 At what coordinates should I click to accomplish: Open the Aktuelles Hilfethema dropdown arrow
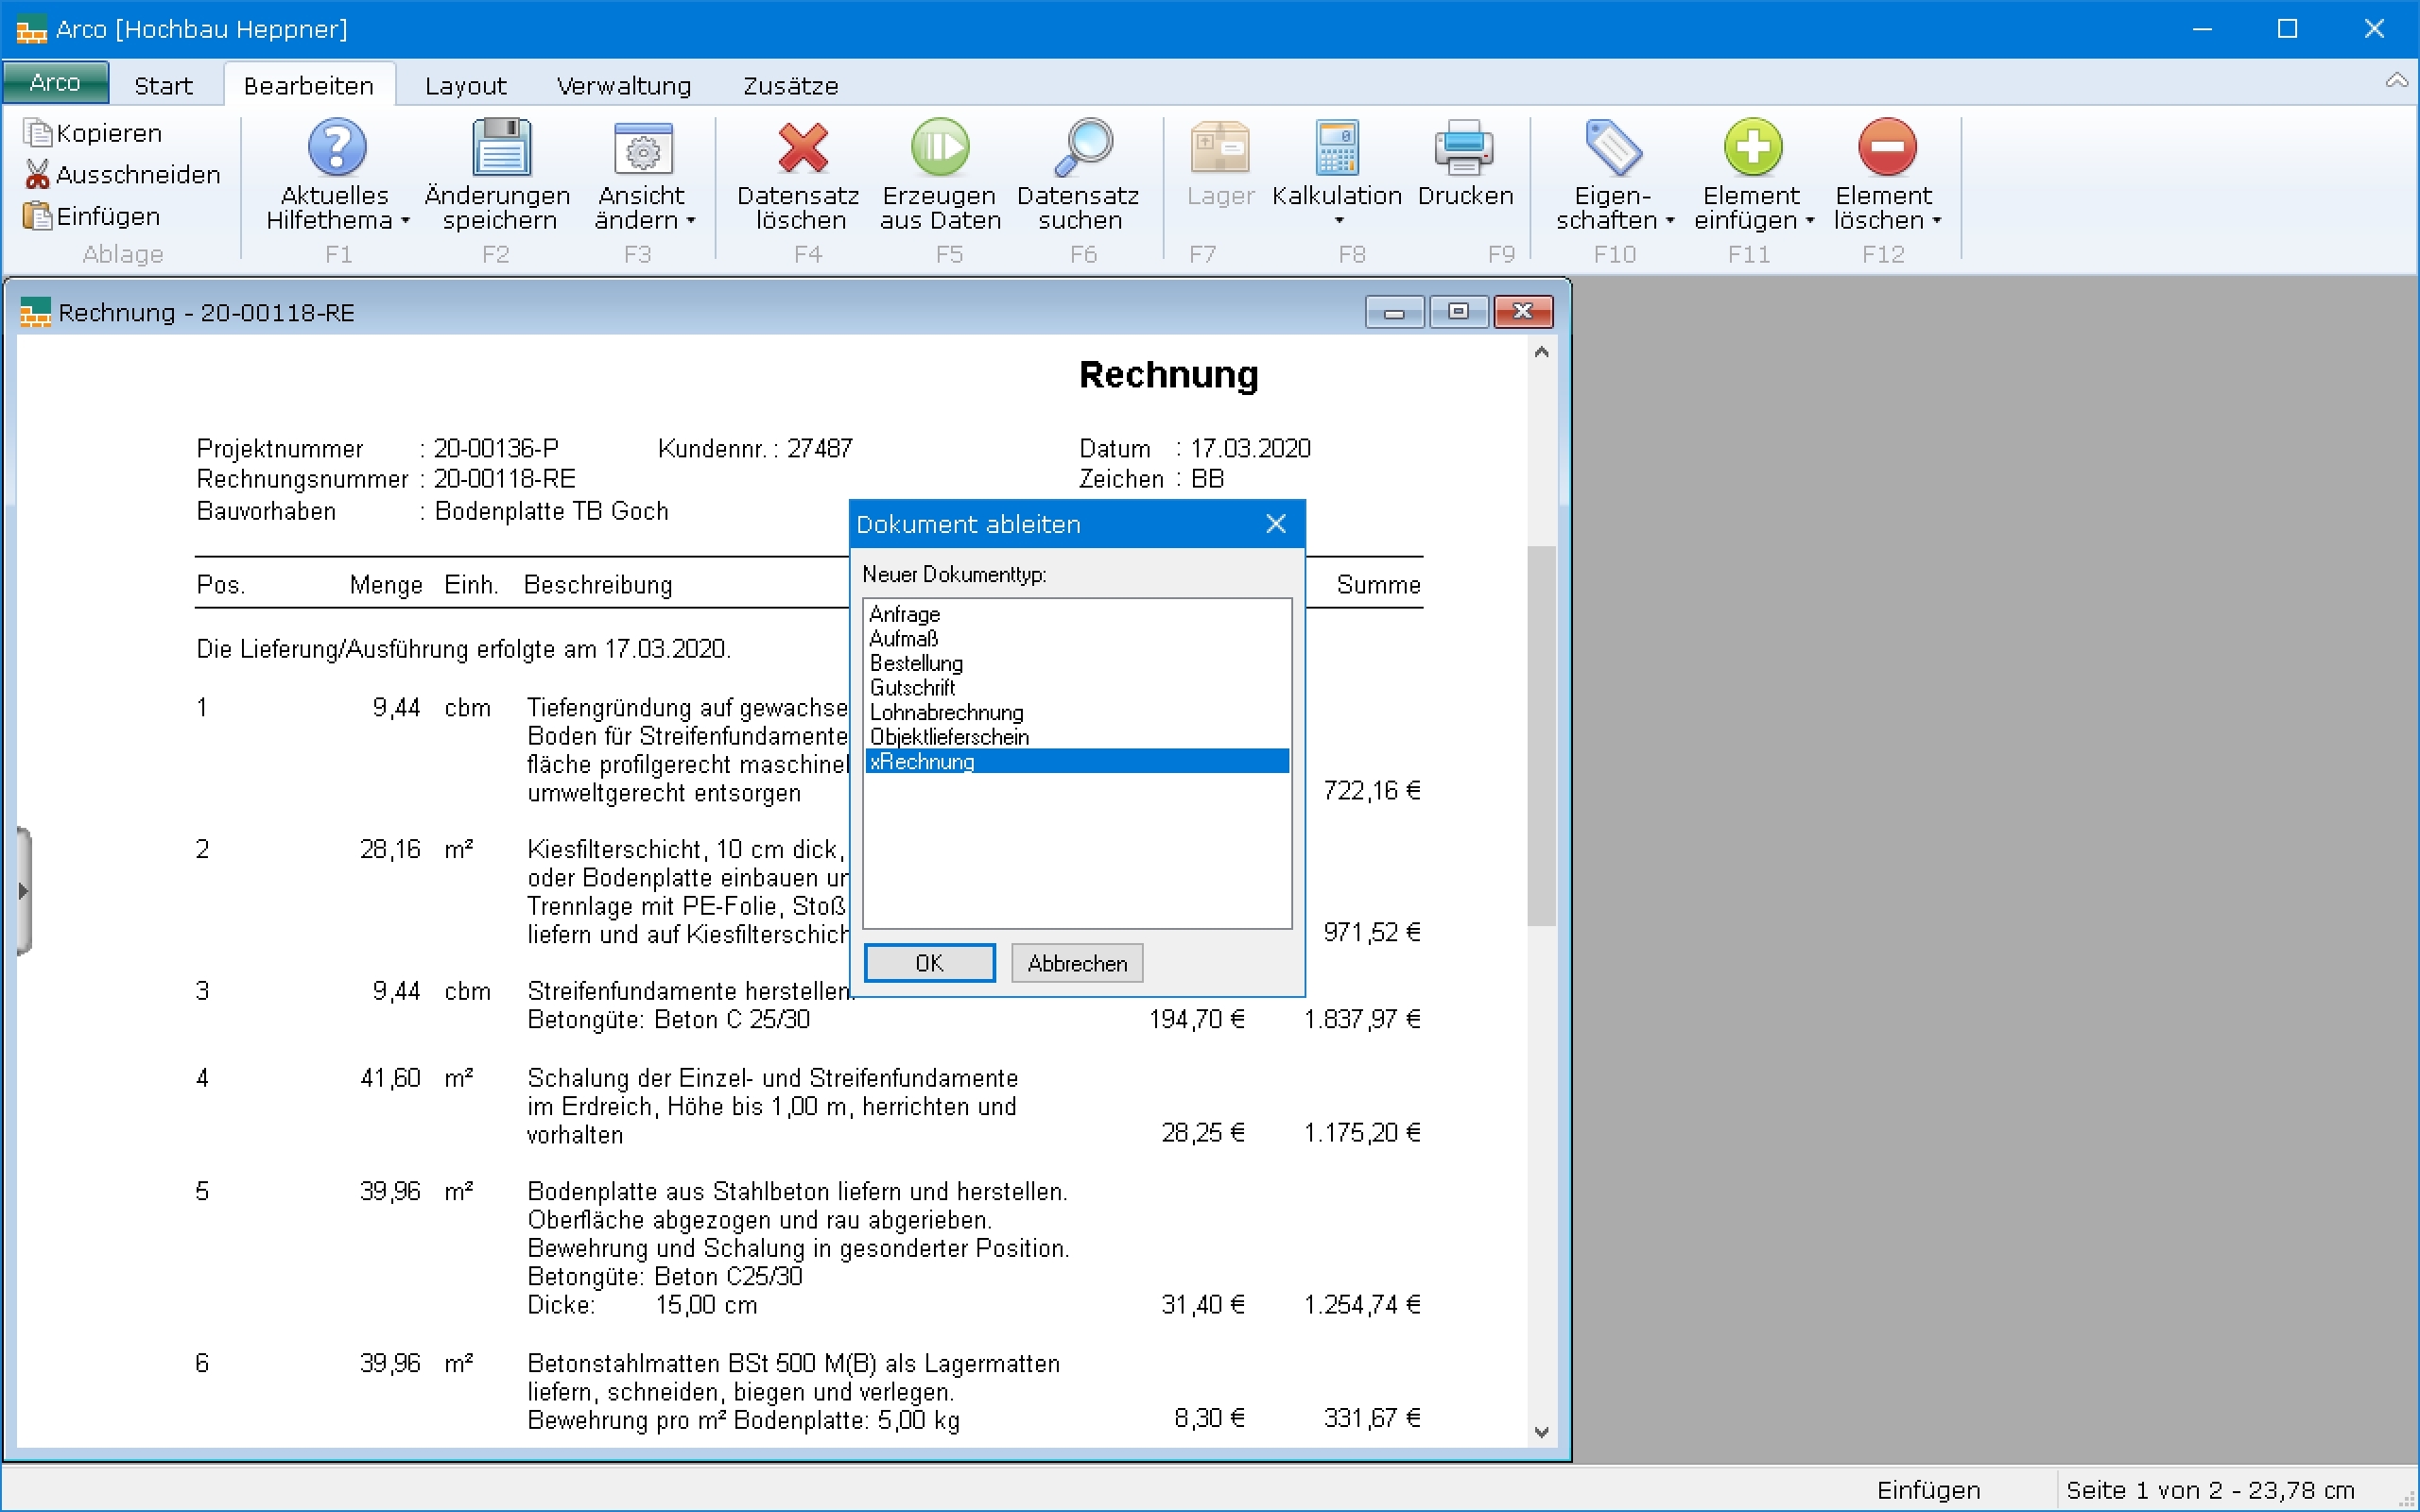405,221
